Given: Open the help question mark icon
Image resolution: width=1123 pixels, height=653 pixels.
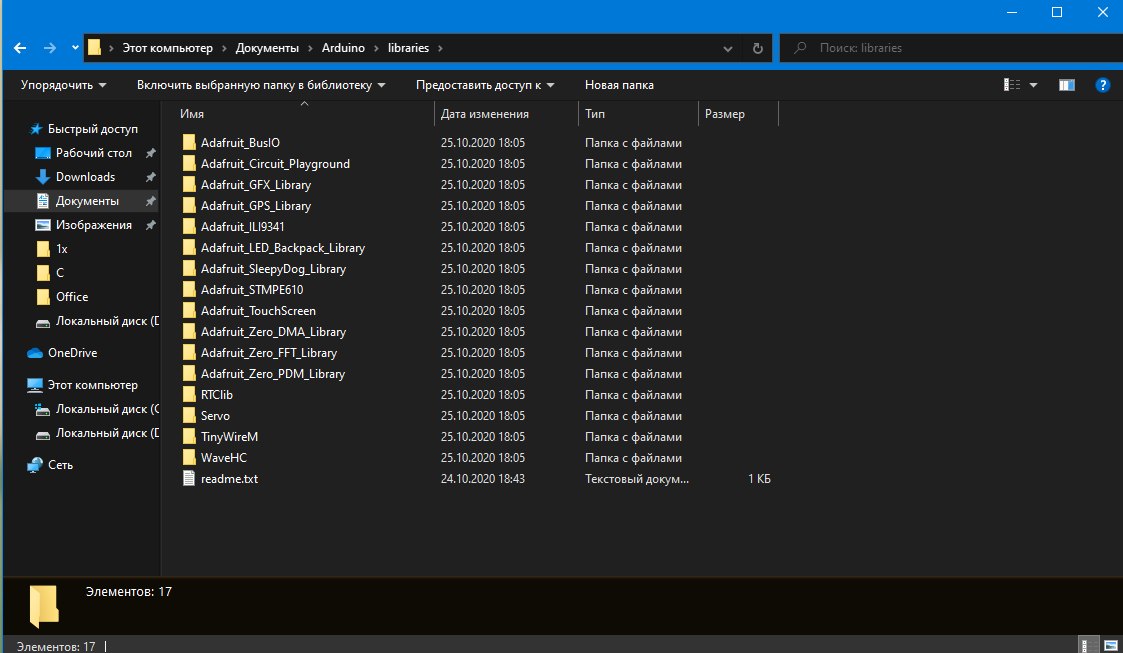Looking at the screenshot, I should pyautogui.click(x=1103, y=84).
